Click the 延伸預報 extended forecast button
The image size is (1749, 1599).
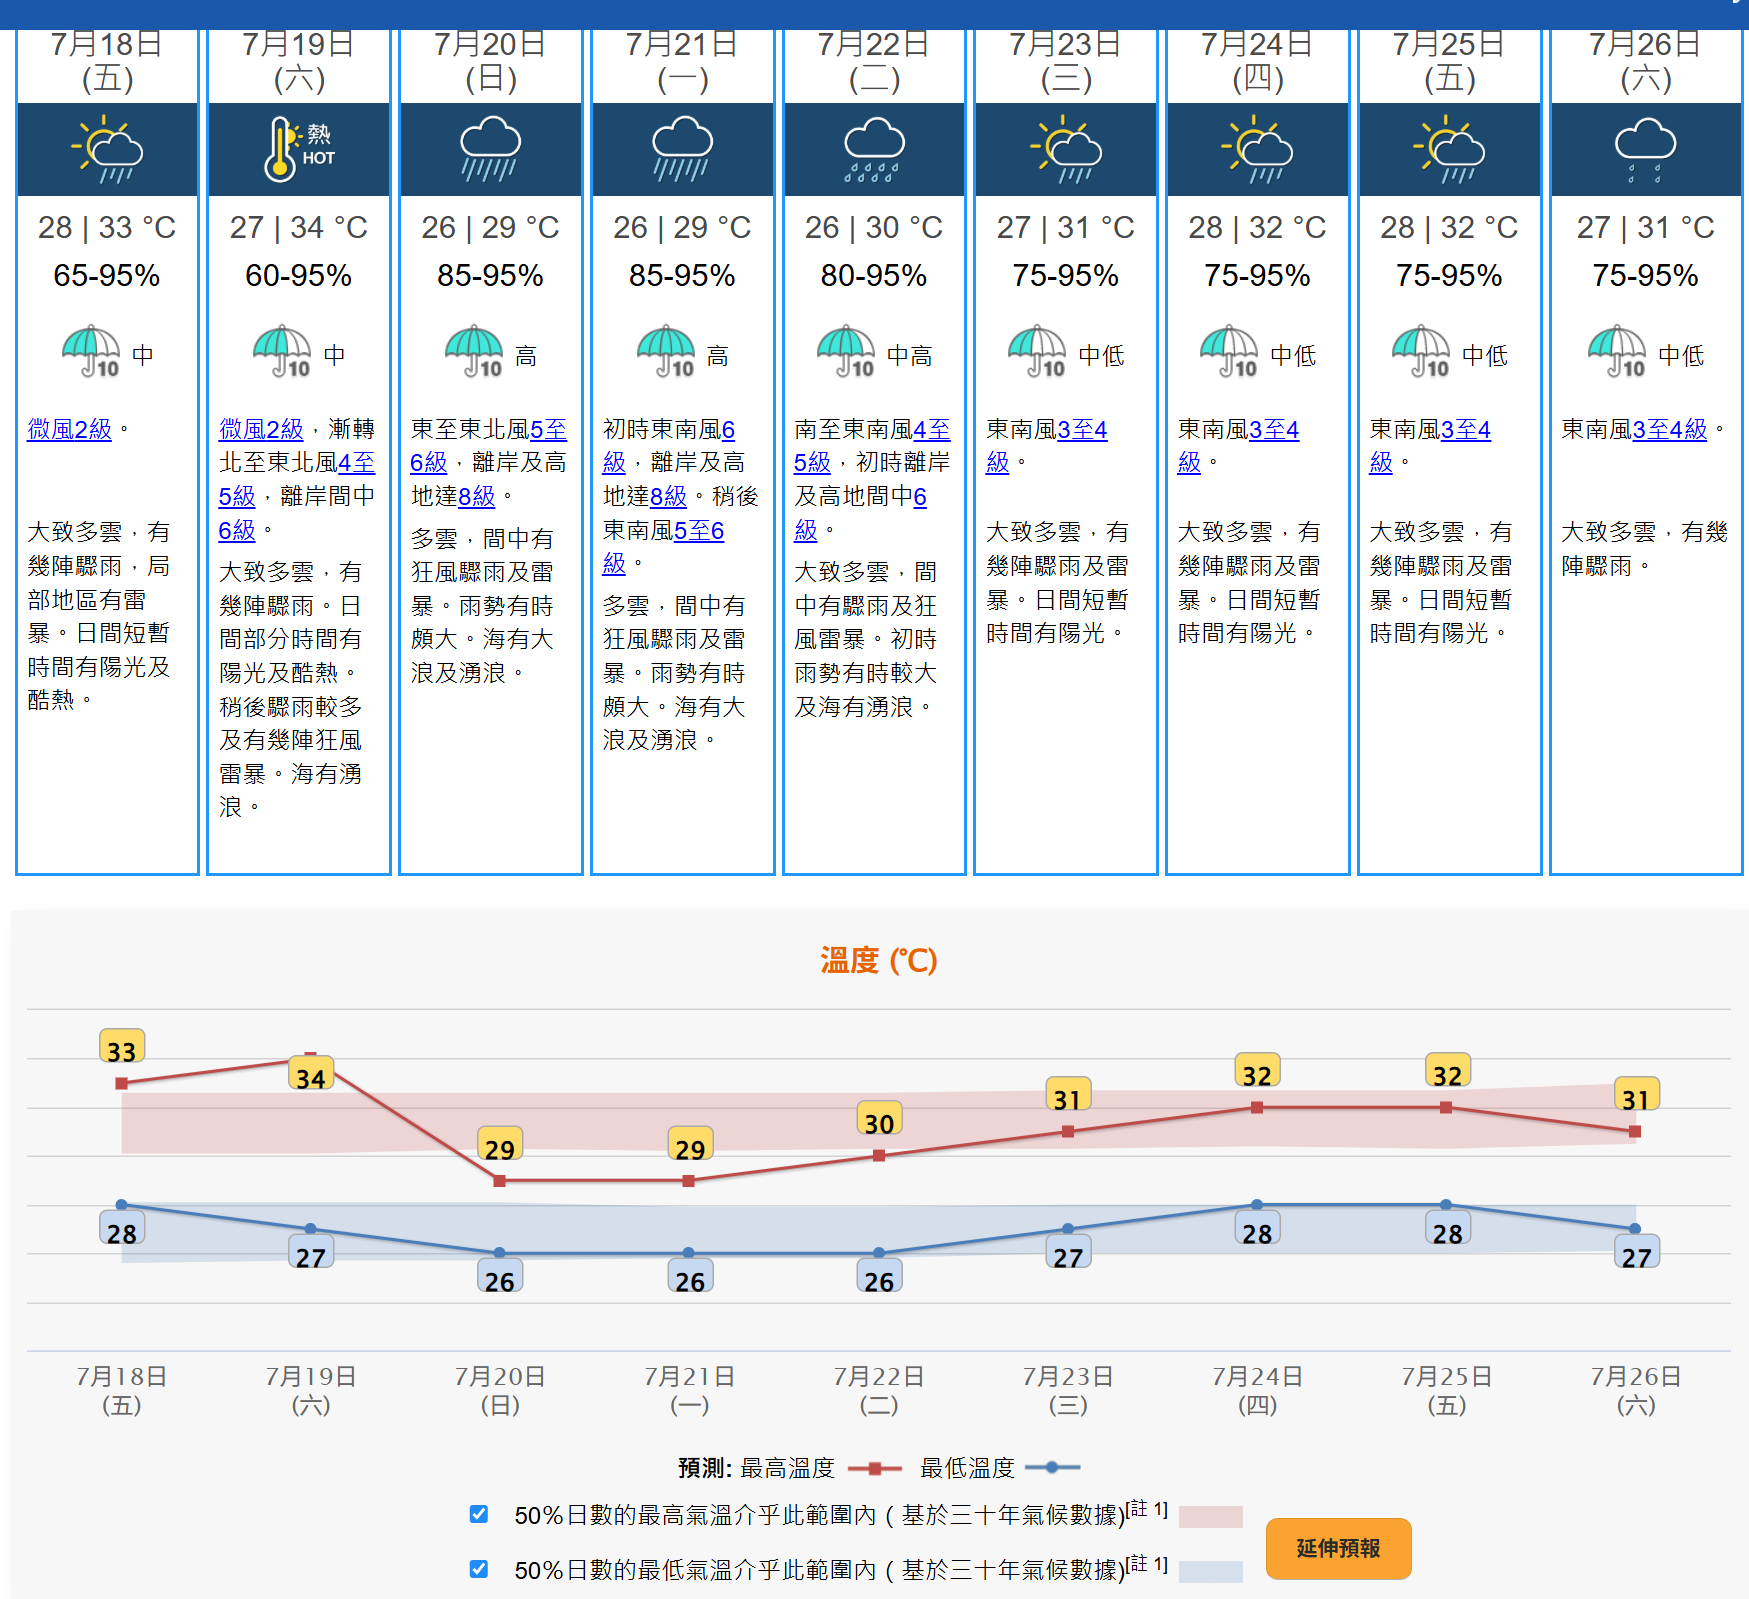tap(1338, 1548)
